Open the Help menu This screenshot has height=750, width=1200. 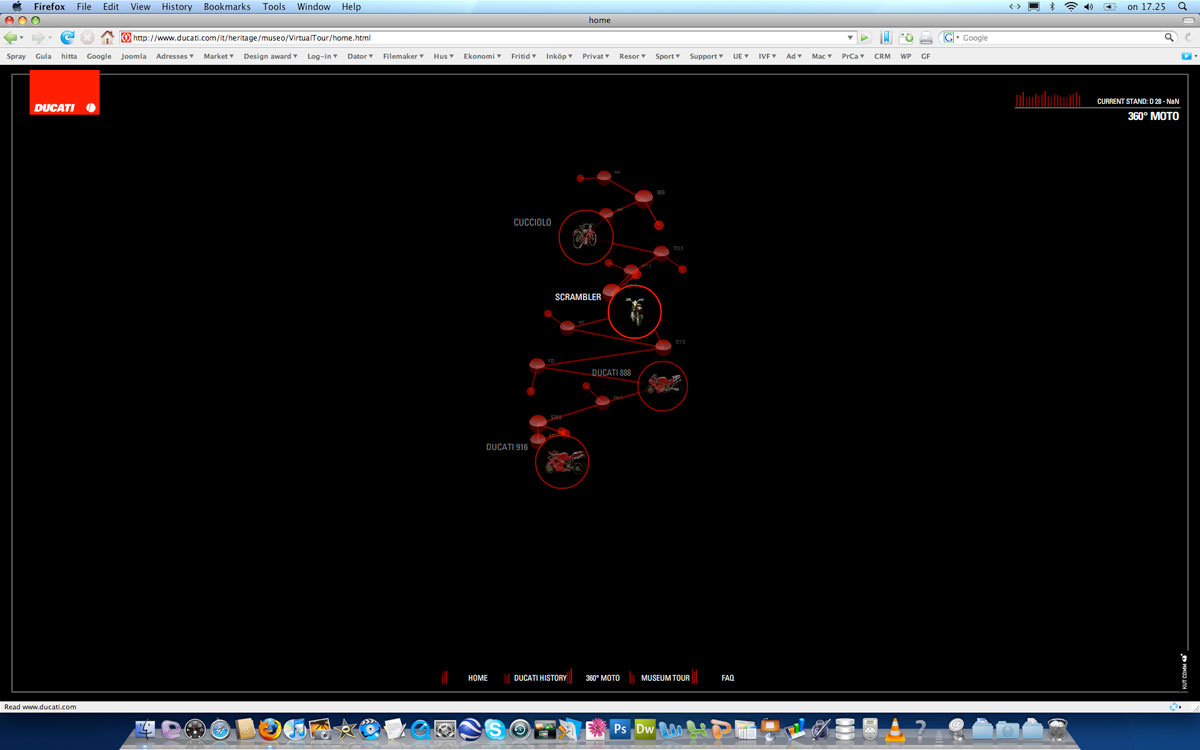351,6
